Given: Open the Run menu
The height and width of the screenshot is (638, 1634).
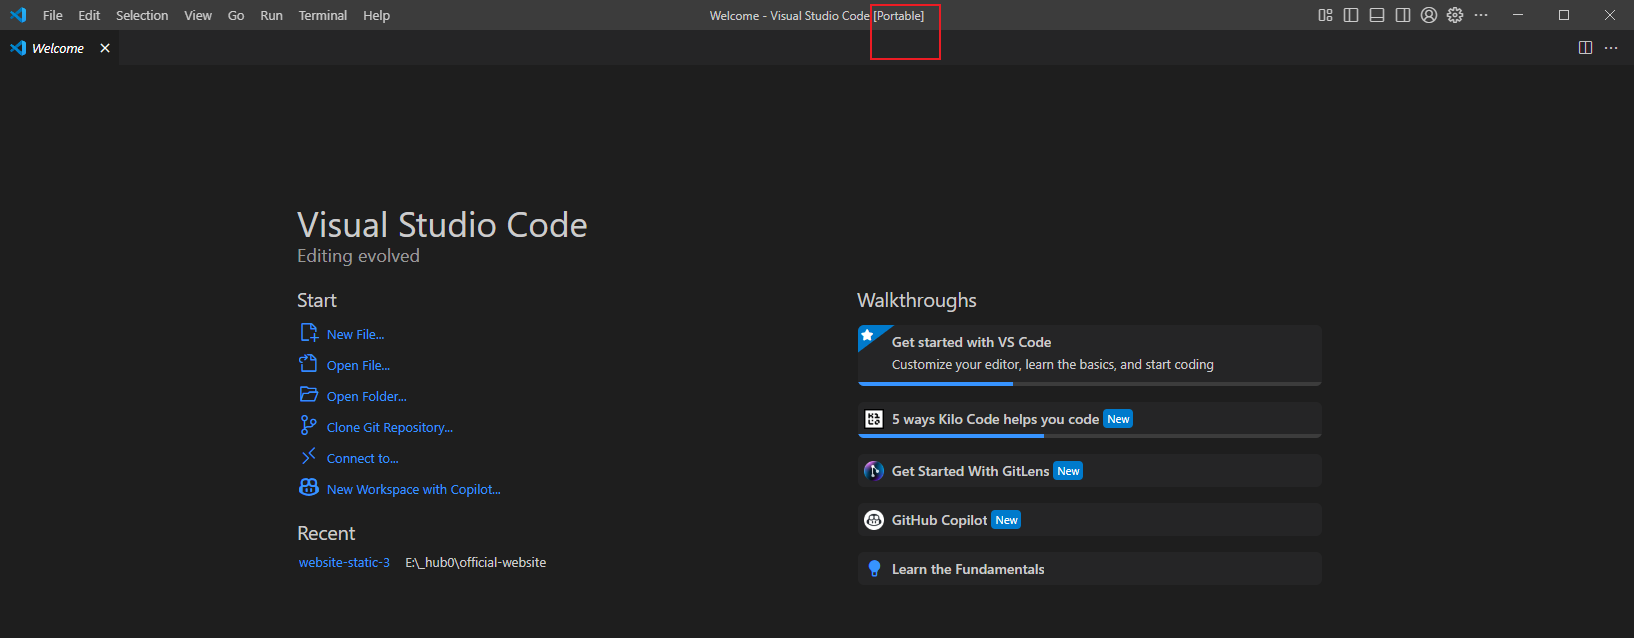Looking at the screenshot, I should tap(271, 15).
